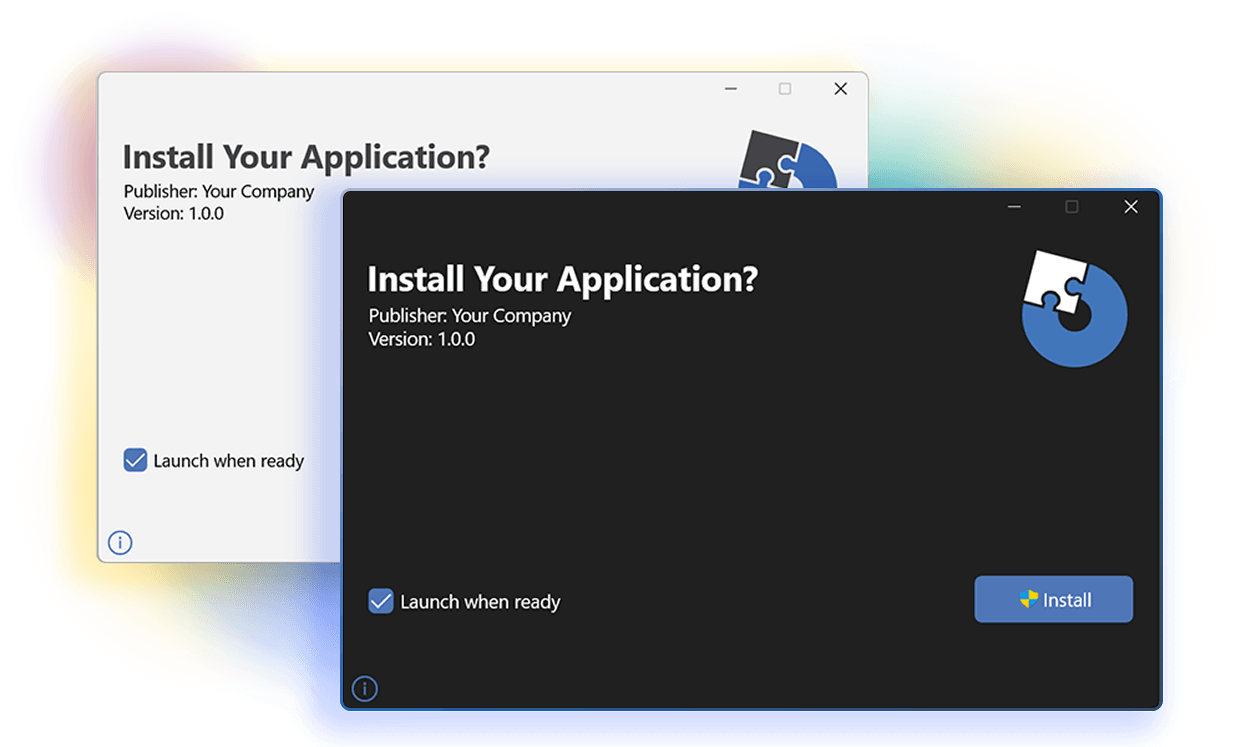This screenshot has width=1246, height=747.
Task: Uncheck Launch when ready in the light window
Action: (134, 460)
